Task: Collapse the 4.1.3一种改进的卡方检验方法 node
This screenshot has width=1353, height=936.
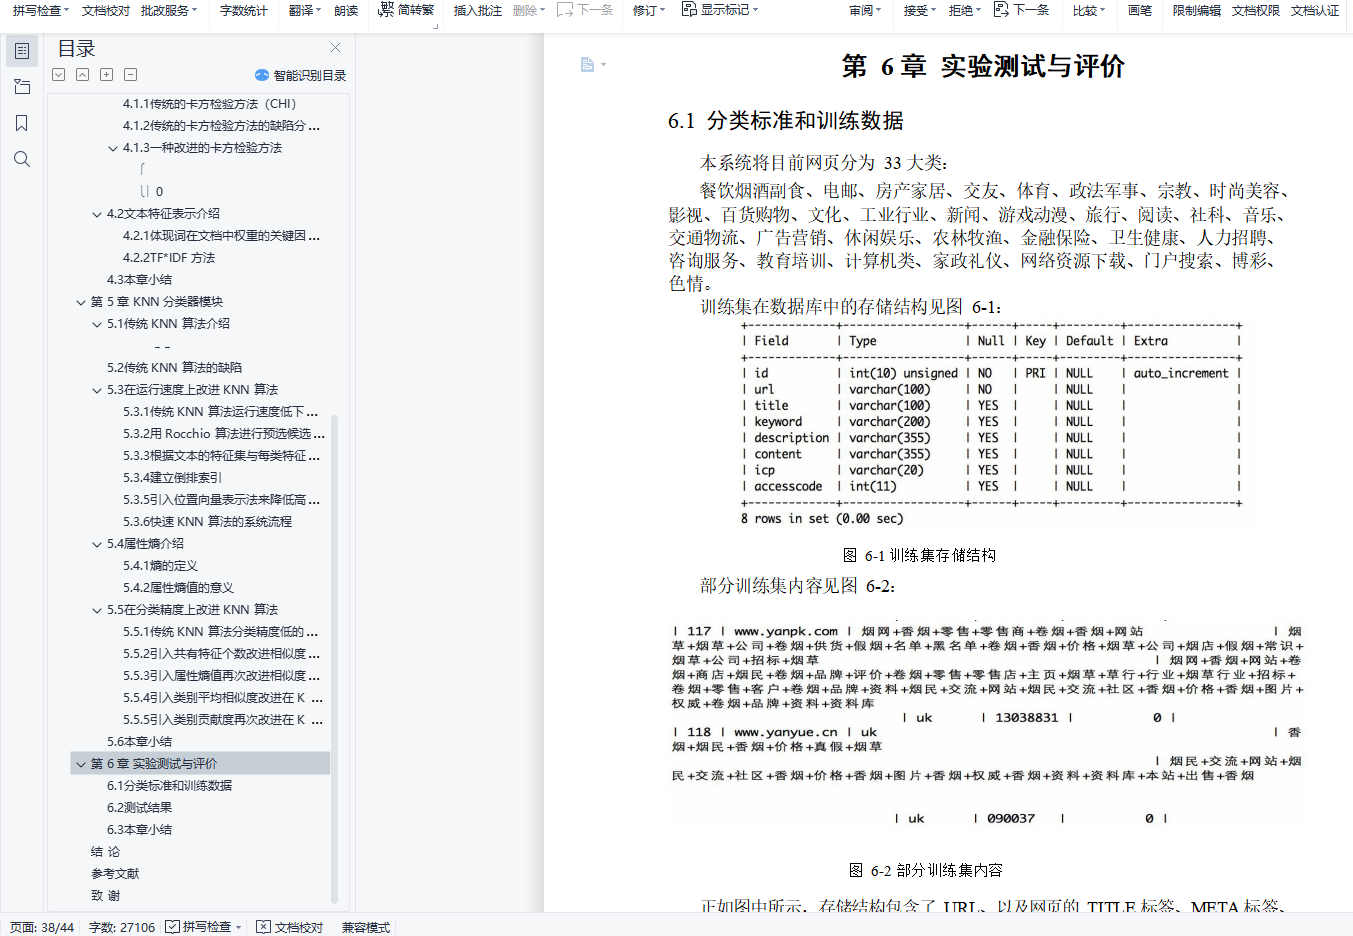Action: (x=113, y=148)
